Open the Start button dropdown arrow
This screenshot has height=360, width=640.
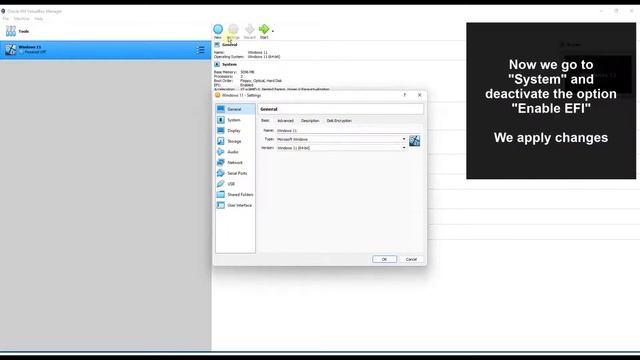click(x=273, y=31)
